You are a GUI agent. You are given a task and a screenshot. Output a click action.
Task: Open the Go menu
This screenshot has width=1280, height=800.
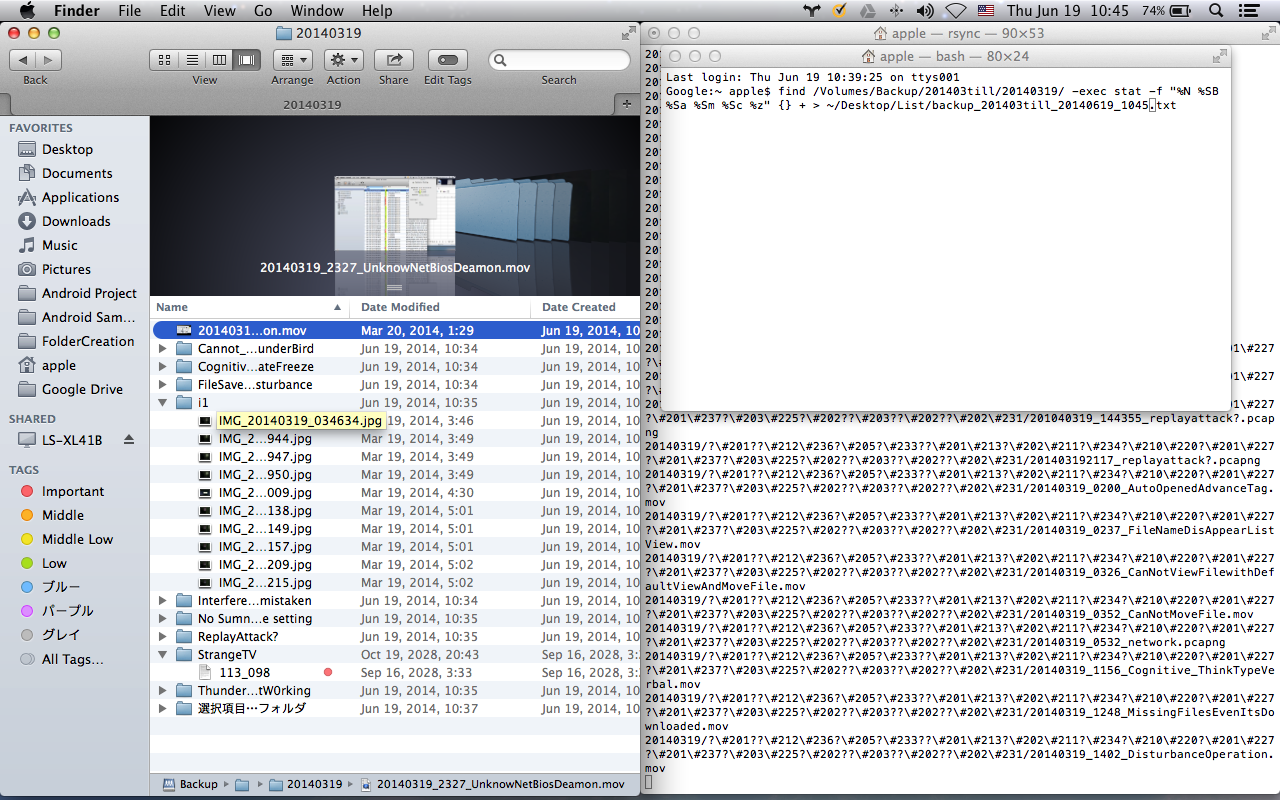click(x=263, y=11)
